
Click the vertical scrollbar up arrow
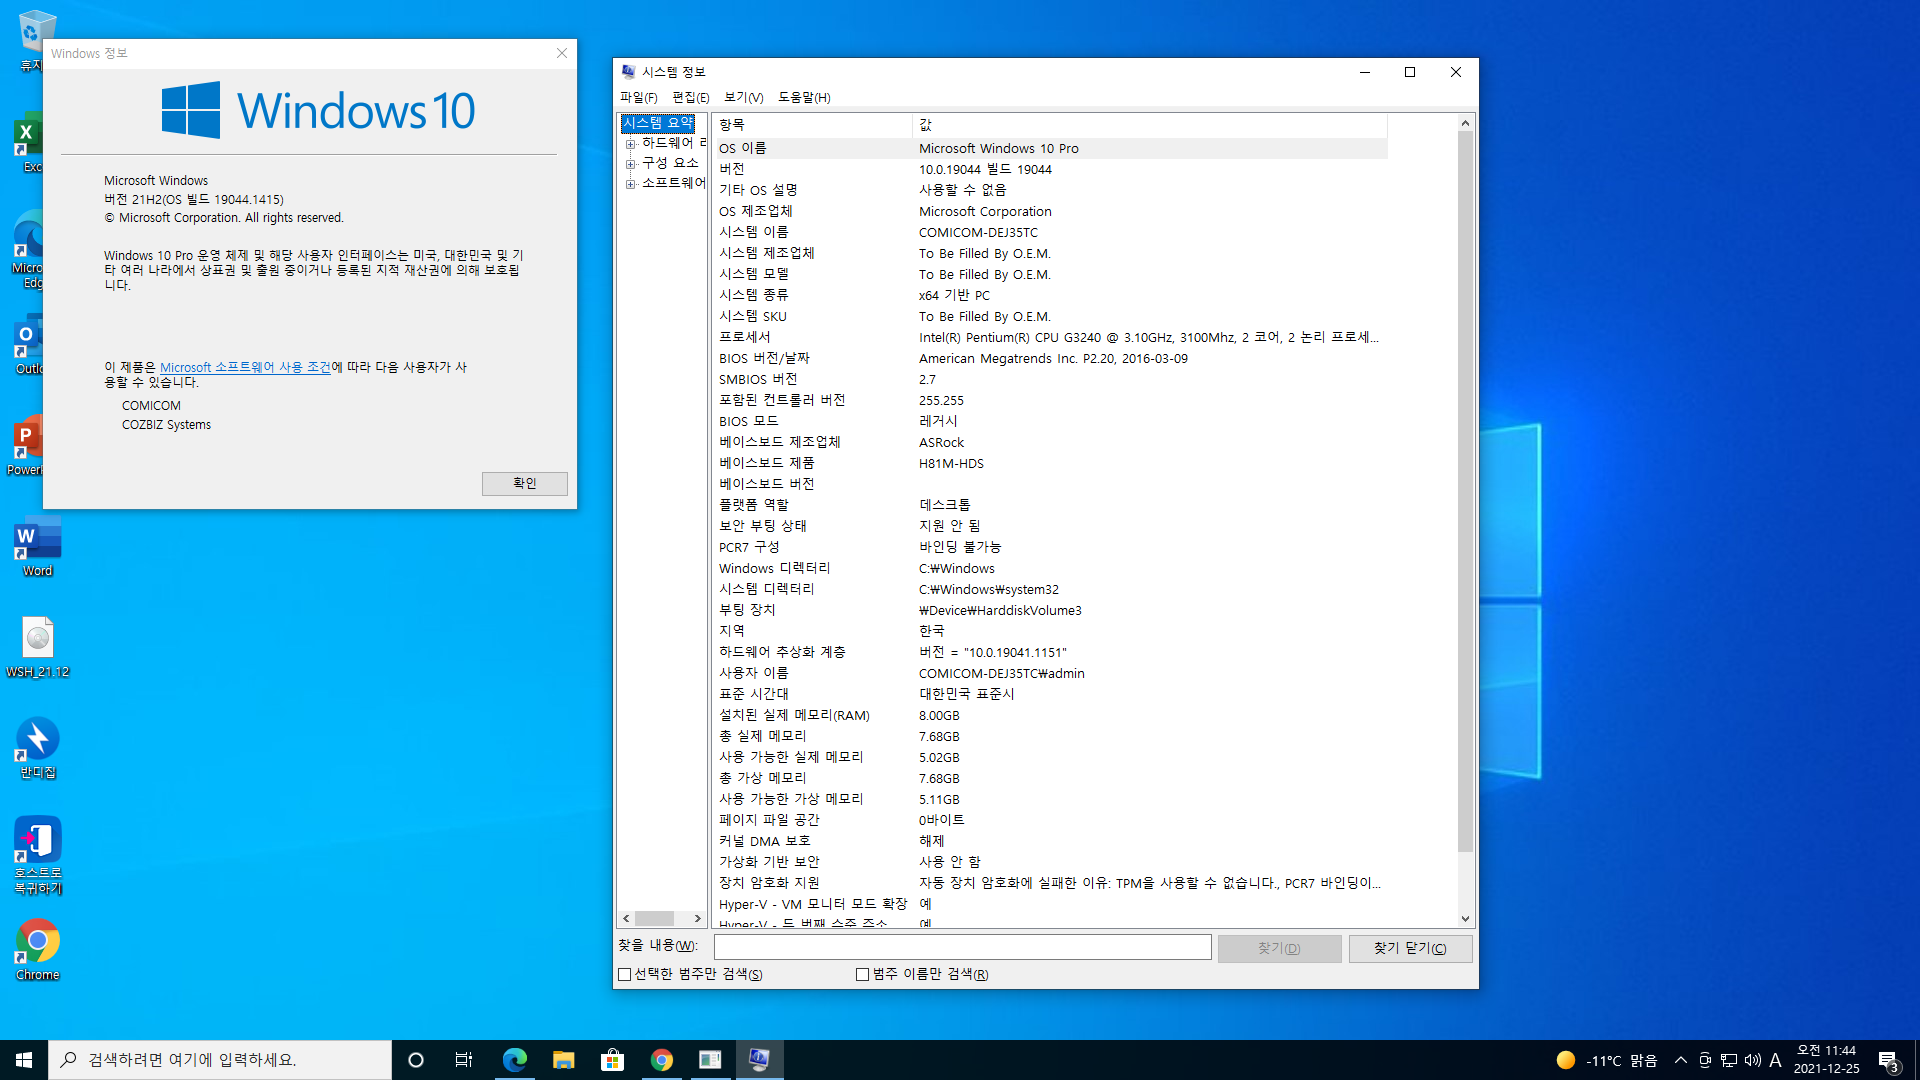(1465, 123)
